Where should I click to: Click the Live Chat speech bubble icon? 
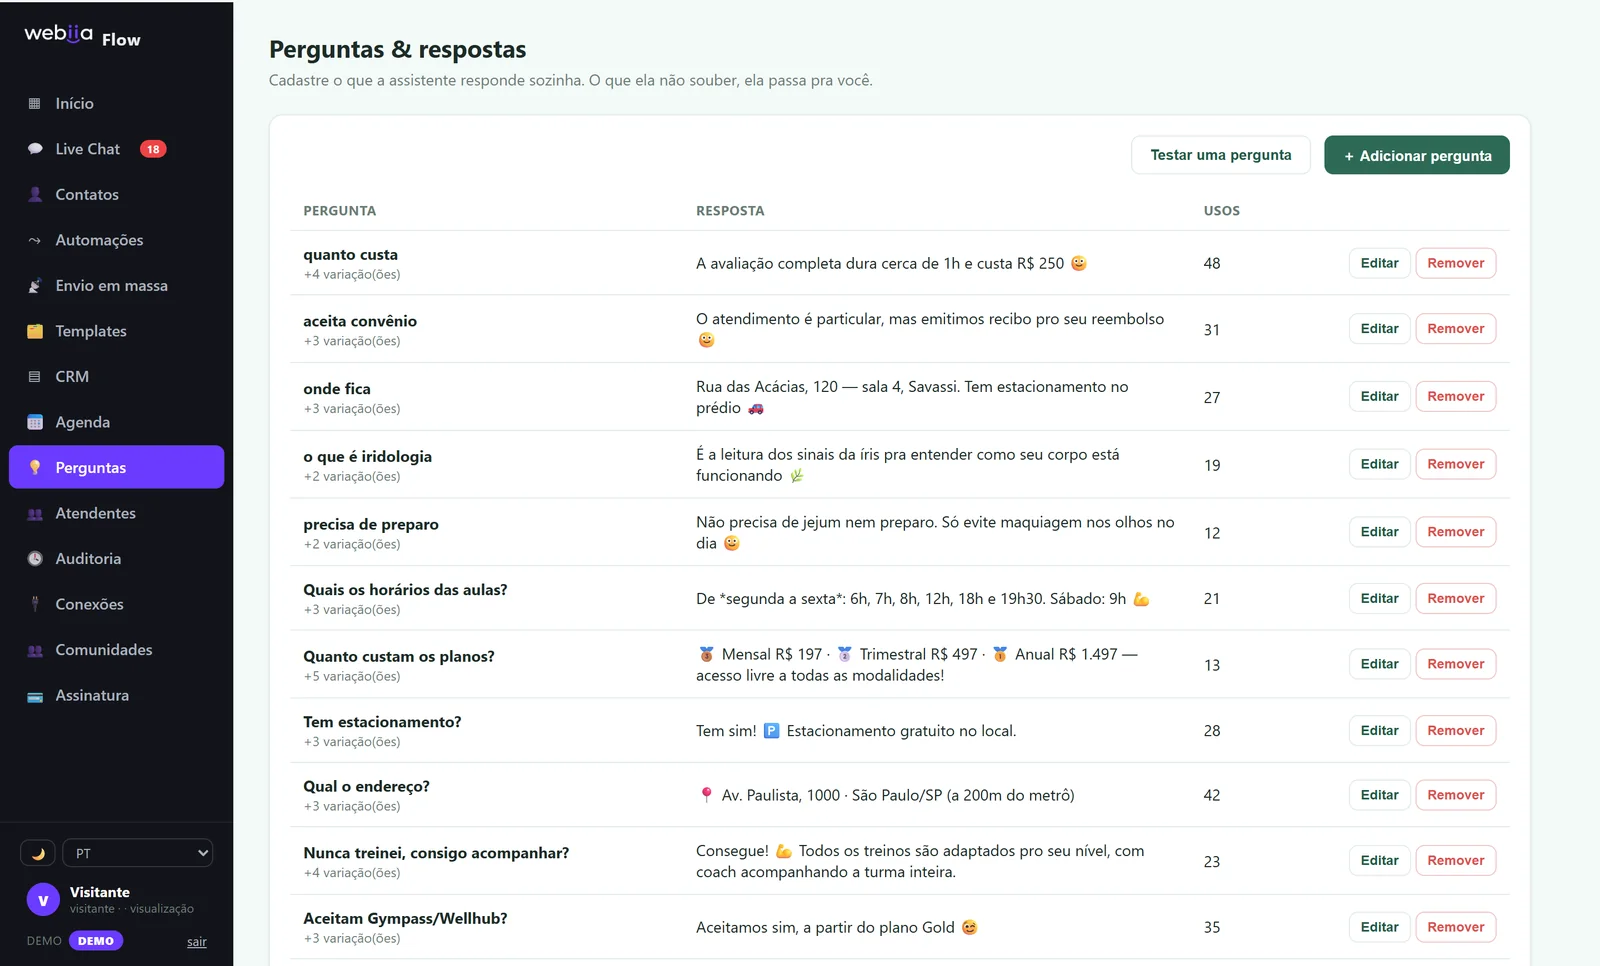tap(35, 149)
